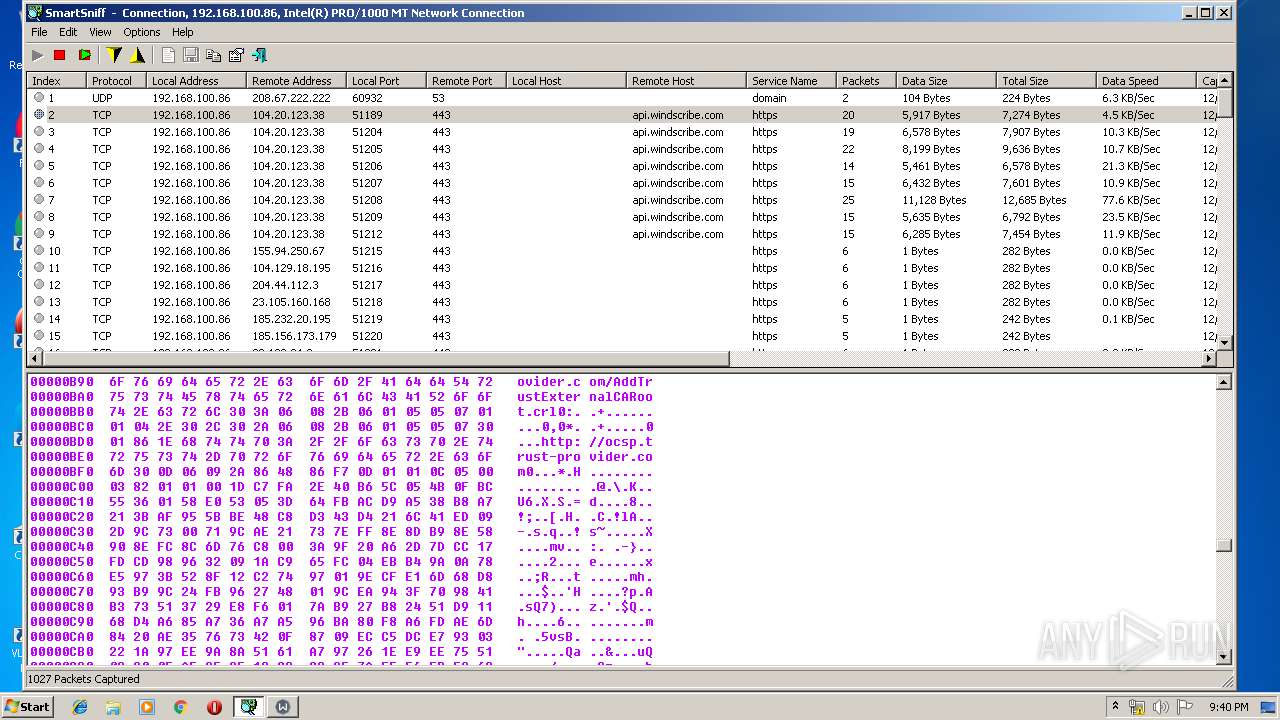The image size is (1280, 720).
Task: Select remote address 185.156.173.179 row
Action: (622, 336)
